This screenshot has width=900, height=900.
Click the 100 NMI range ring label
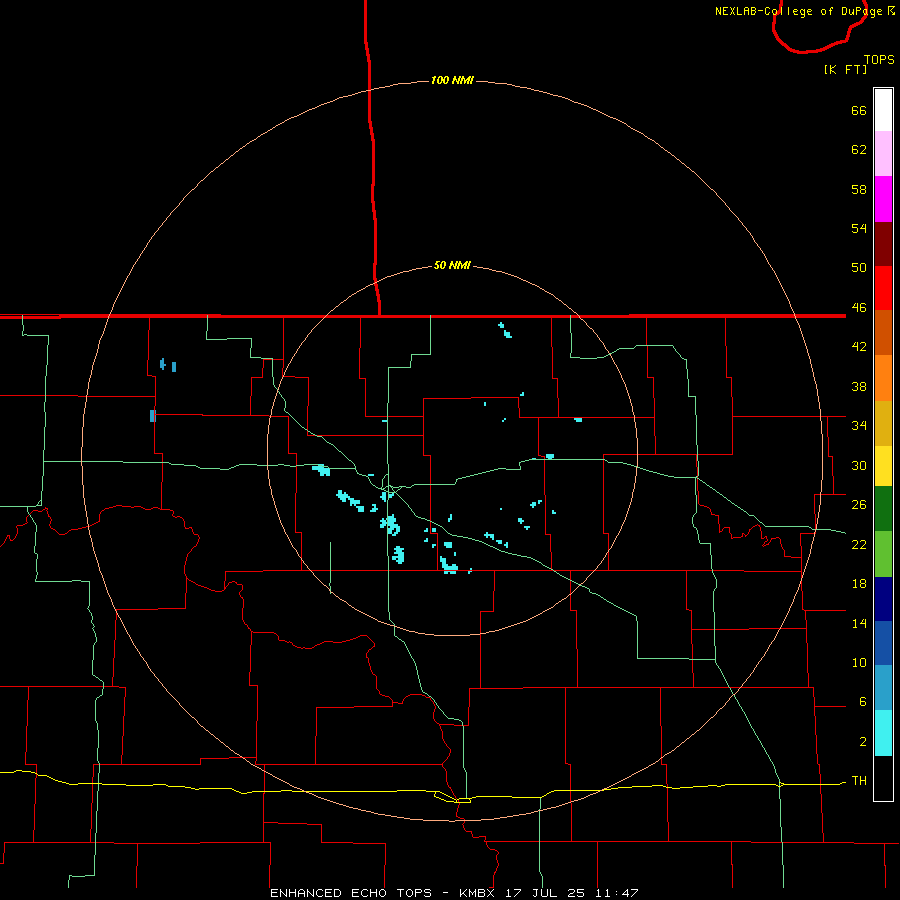coord(452,80)
